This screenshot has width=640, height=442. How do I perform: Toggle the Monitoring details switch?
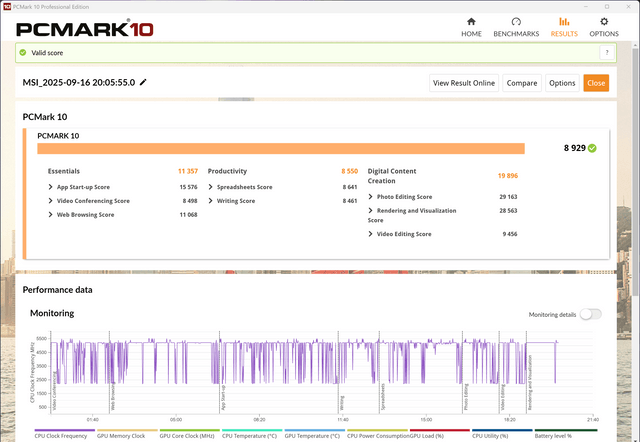[x=591, y=314]
